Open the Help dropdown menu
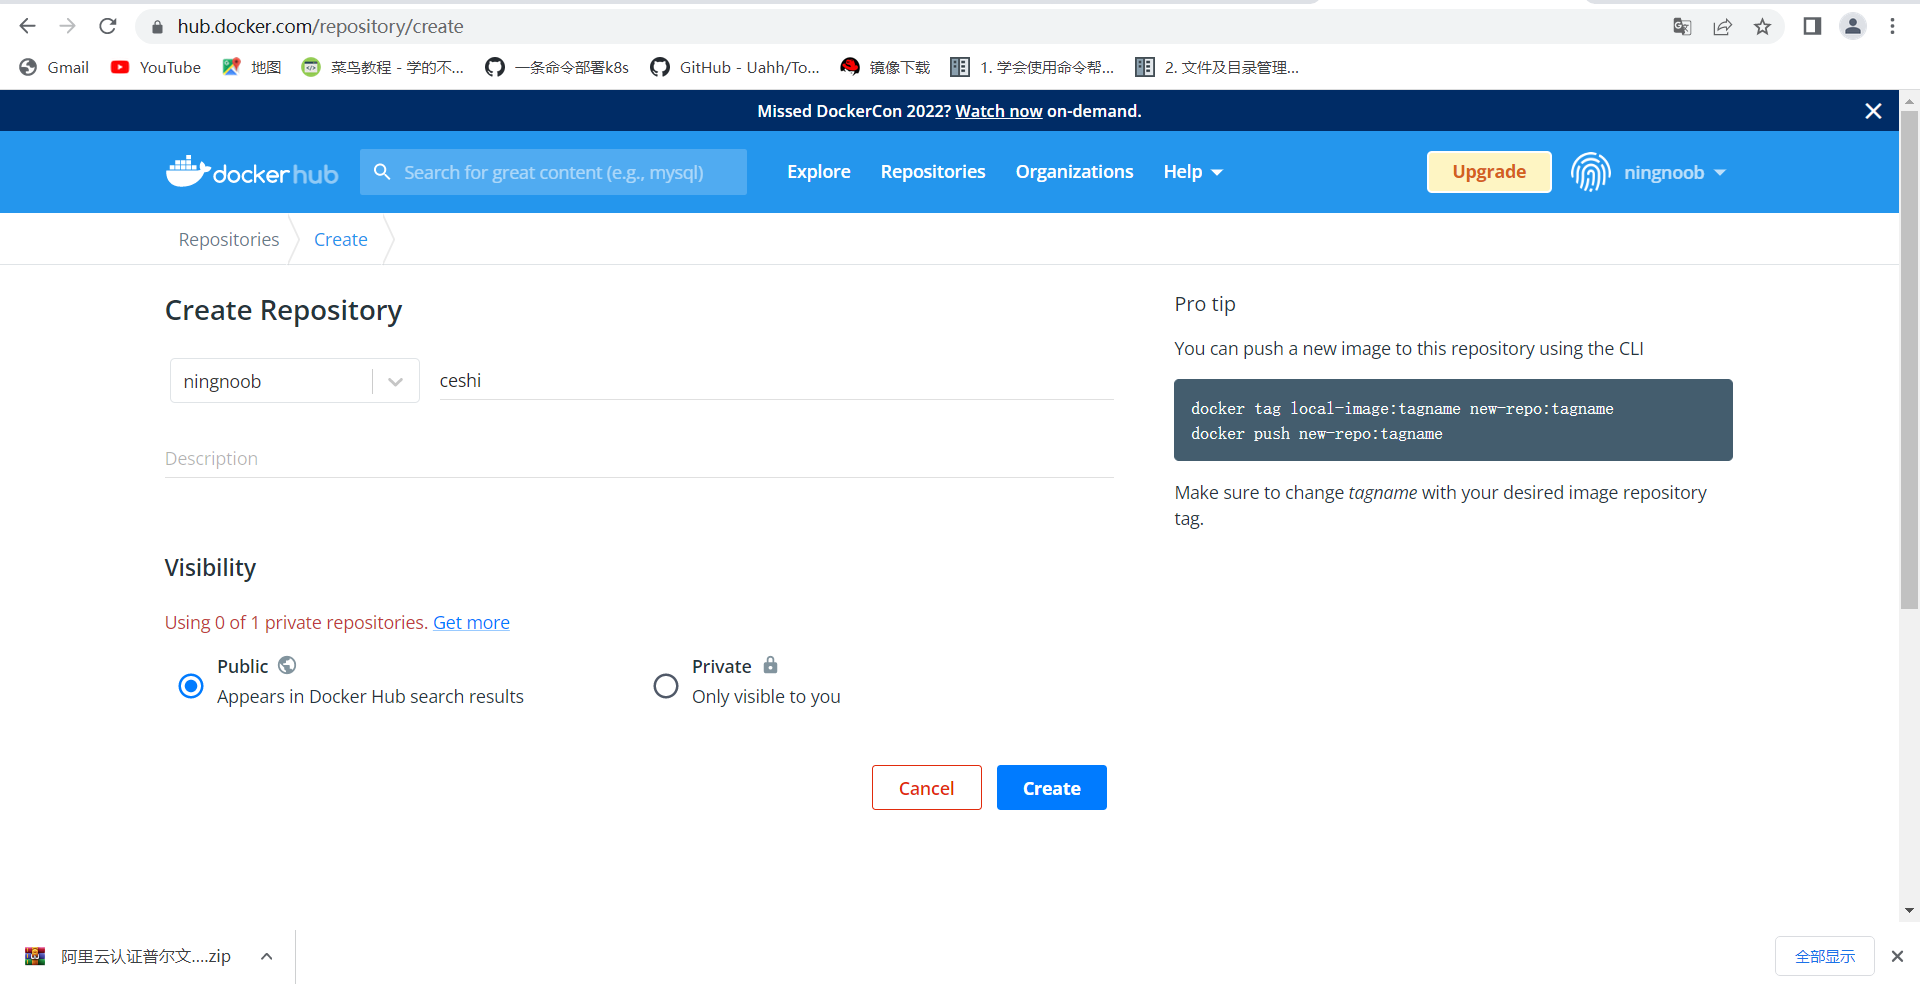The image size is (1920, 987). point(1193,172)
